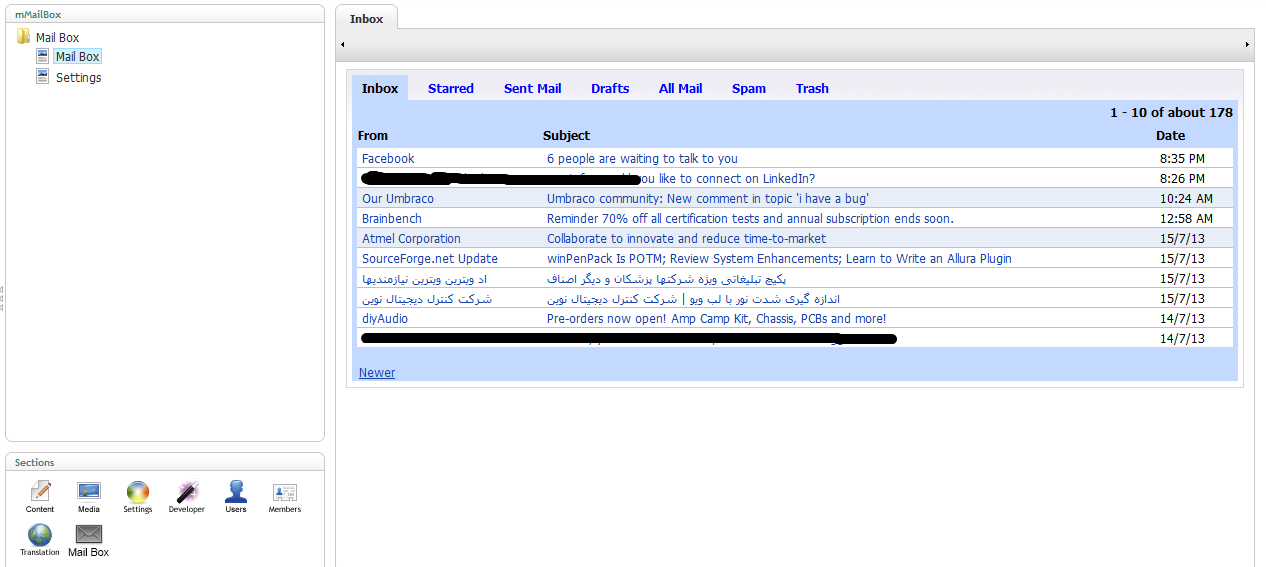Click the Date column header
The image size is (1266, 567).
(1170, 135)
